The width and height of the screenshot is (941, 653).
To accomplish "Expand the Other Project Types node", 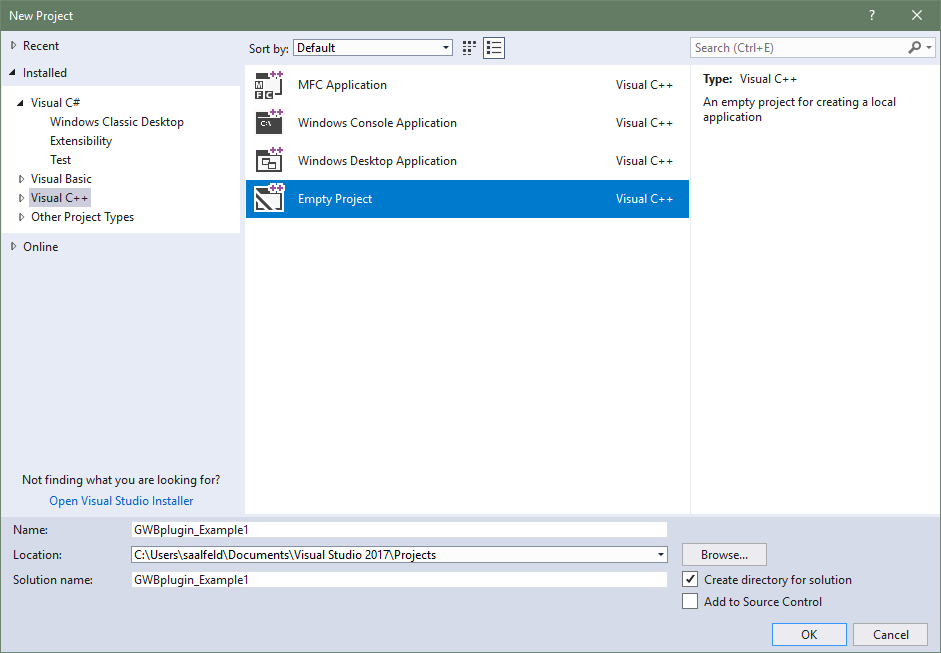I will tap(22, 217).
